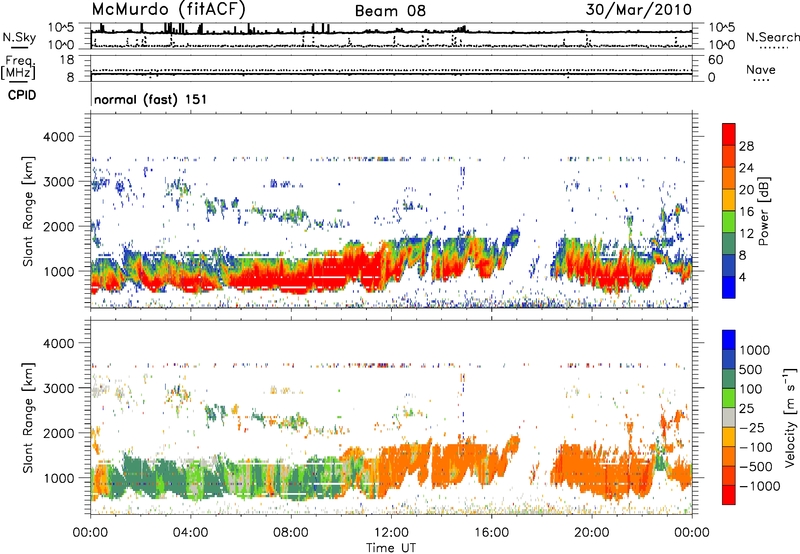Click the '4000' tick on the power panel
800x554 pixels.
point(59,137)
